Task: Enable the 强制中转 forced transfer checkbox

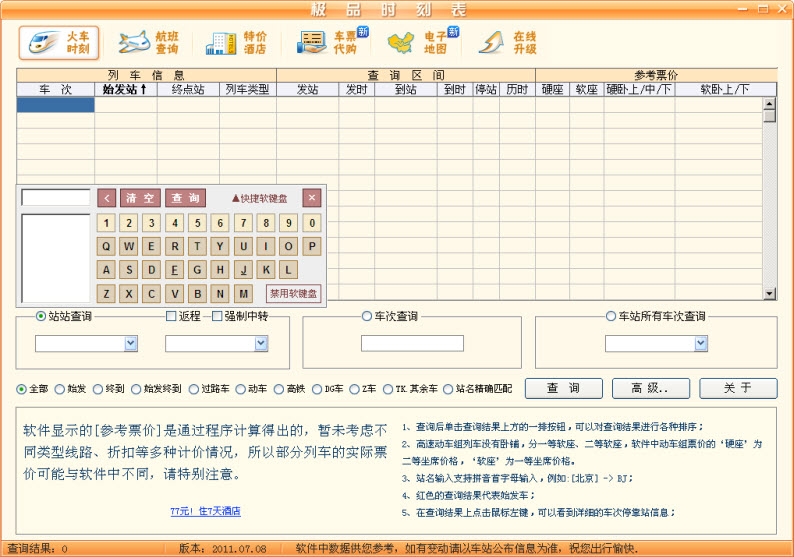Action: (x=217, y=317)
